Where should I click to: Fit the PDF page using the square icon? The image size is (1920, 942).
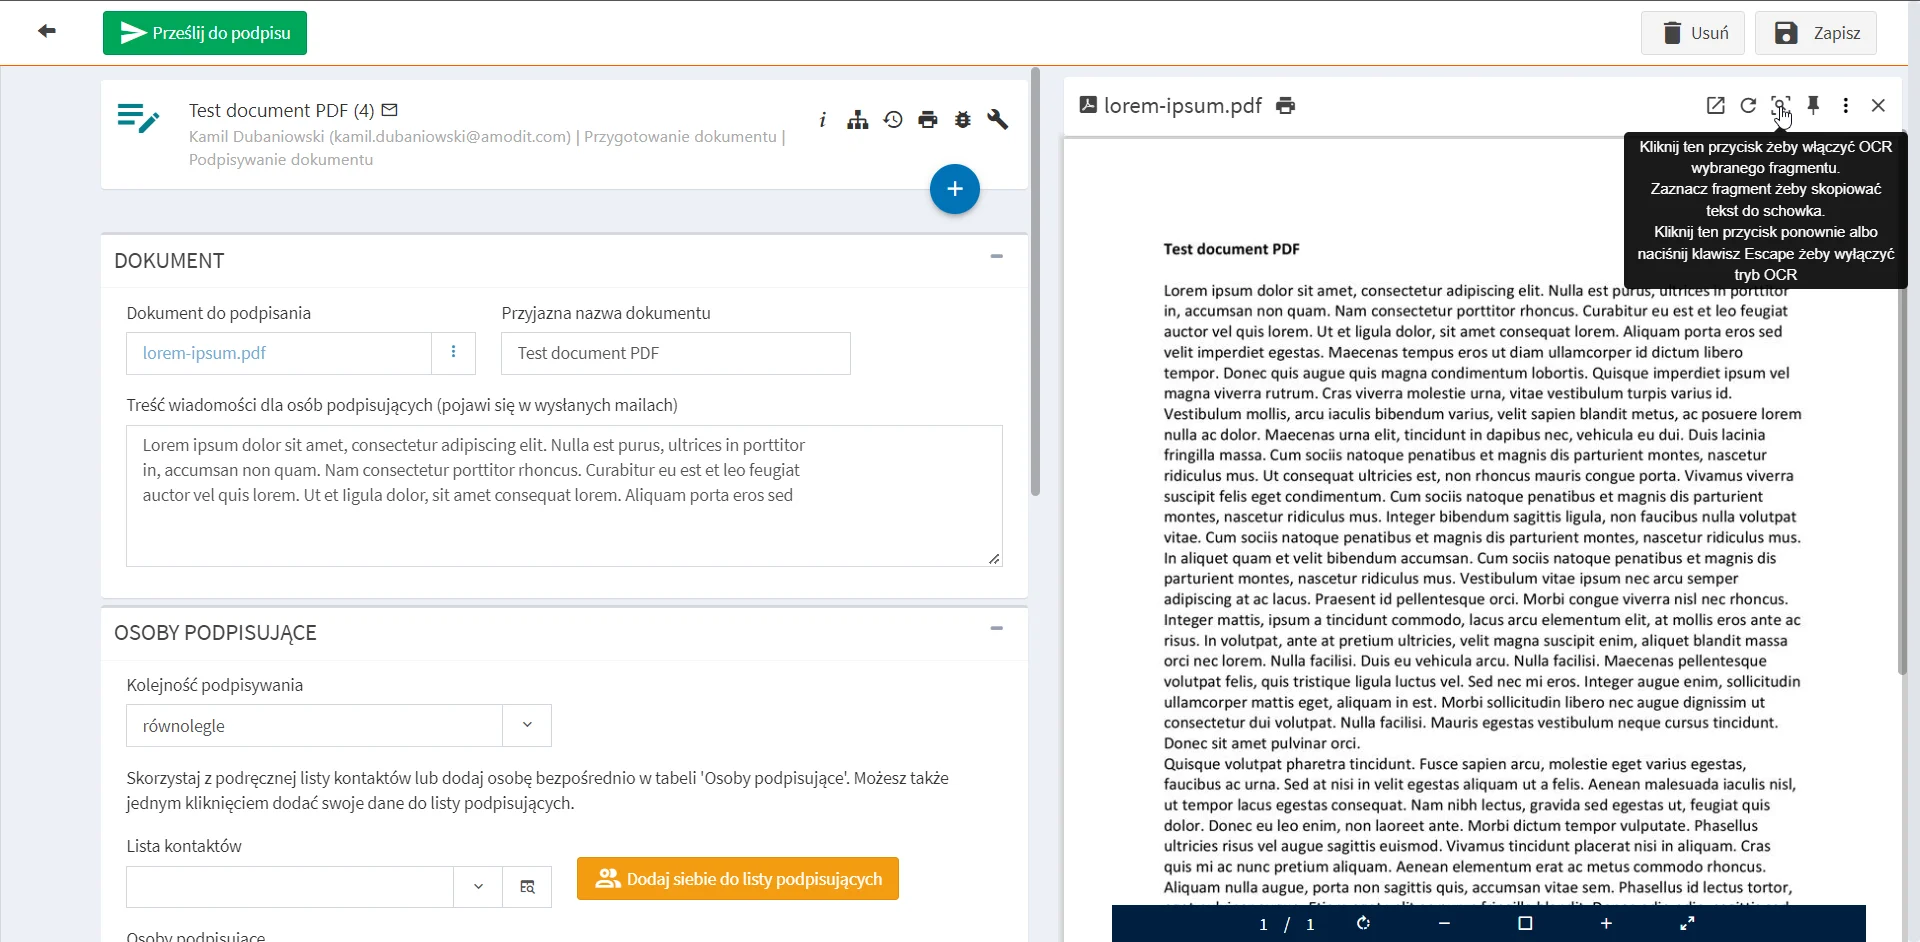(1525, 924)
